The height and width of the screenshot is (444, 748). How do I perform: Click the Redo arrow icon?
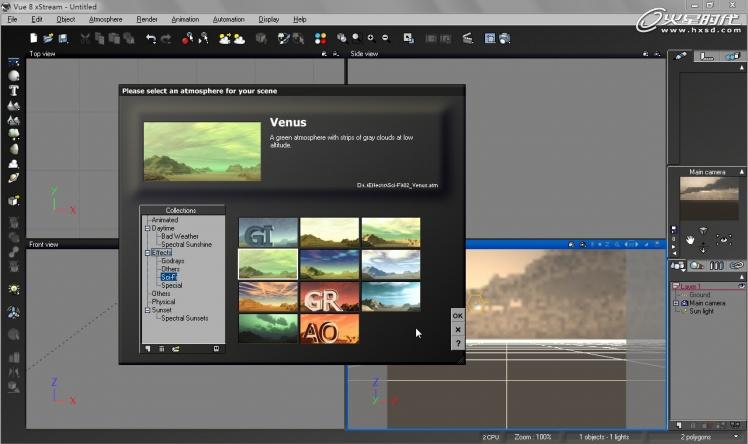pyautogui.click(x=166, y=39)
